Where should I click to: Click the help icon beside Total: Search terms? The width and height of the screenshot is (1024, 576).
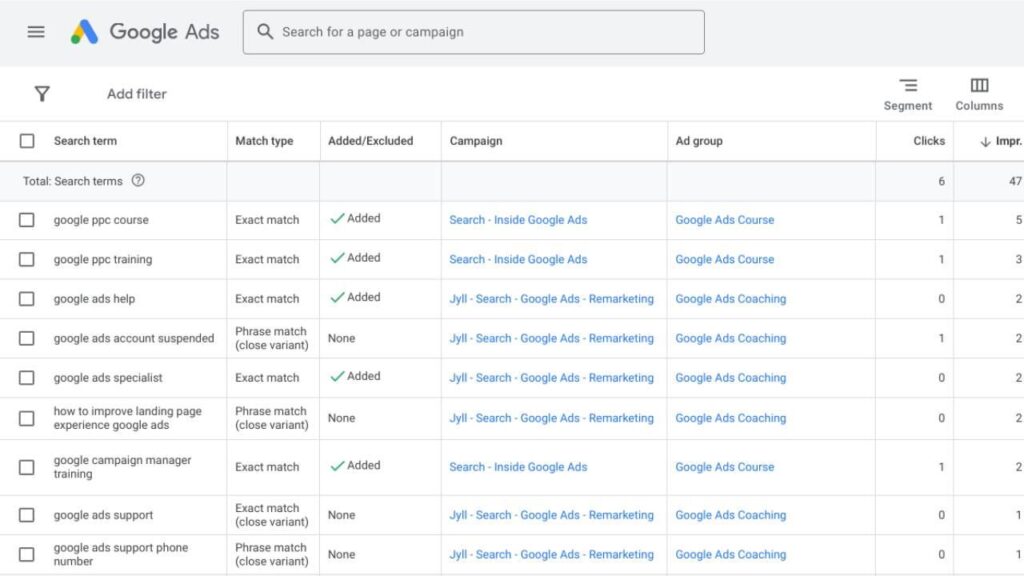[138, 181]
